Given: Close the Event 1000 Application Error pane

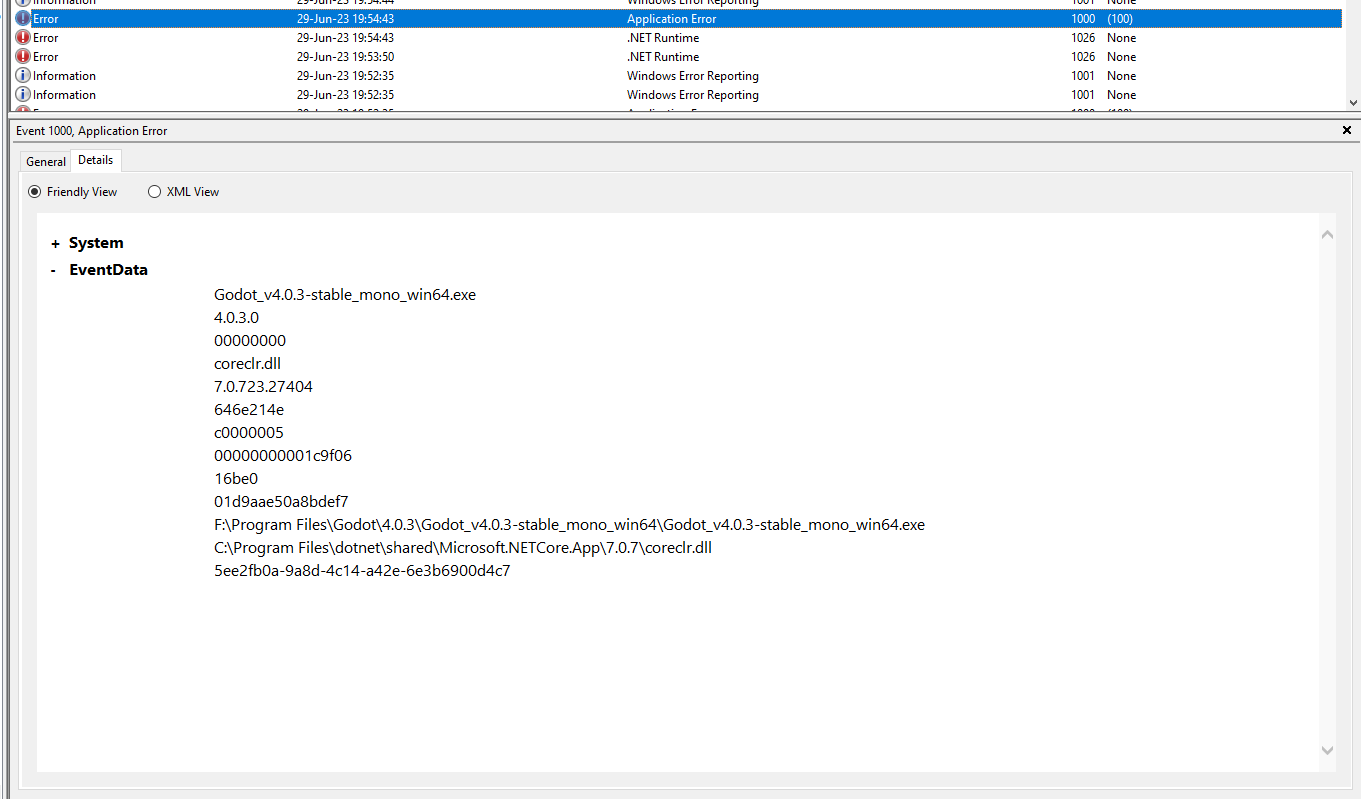Looking at the screenshot, I should [1347, 130].
